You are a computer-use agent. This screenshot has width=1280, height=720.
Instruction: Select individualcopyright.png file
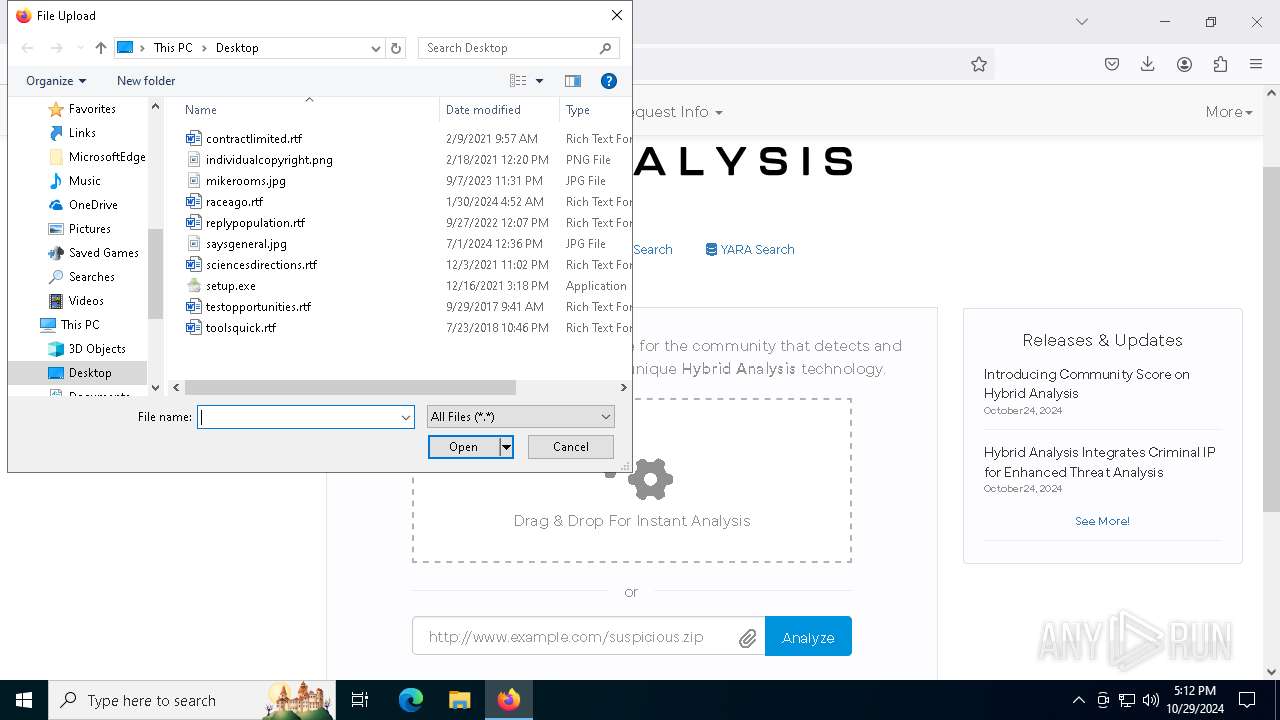click(269, 160)
